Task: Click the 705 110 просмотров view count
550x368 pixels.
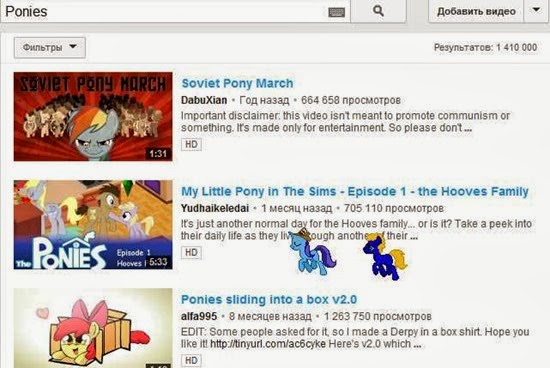Action: [394, 208]
